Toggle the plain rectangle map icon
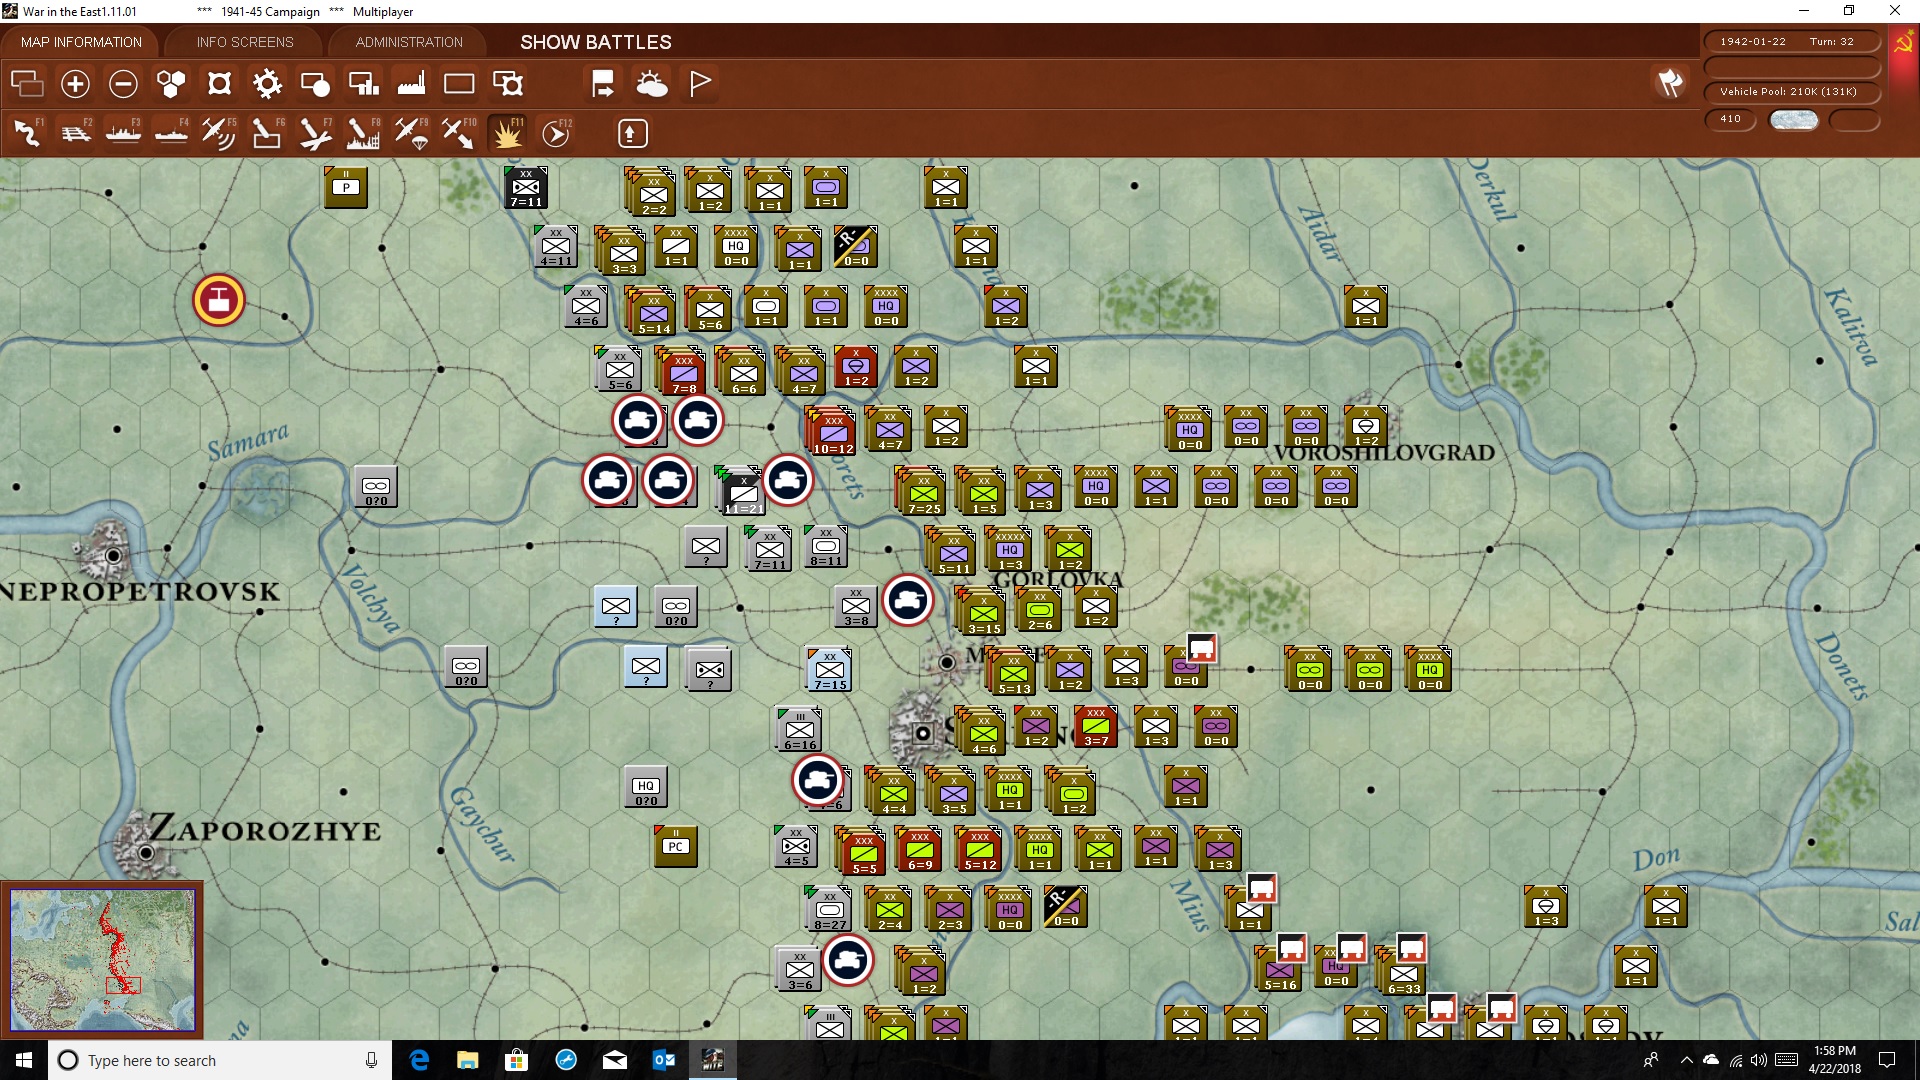1920x1080 pixels. point(459,84)
